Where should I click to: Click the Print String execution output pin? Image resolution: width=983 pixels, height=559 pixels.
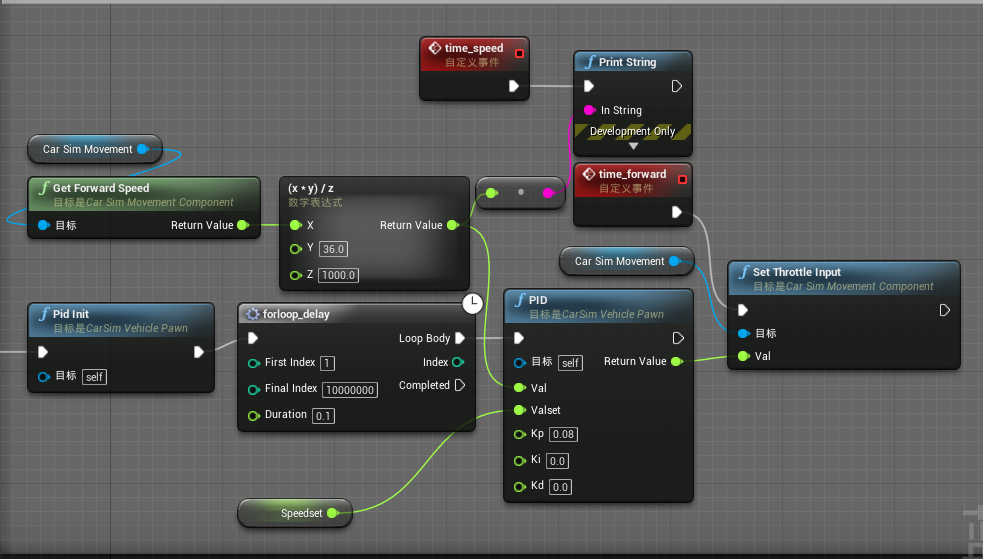pos(676,86)
